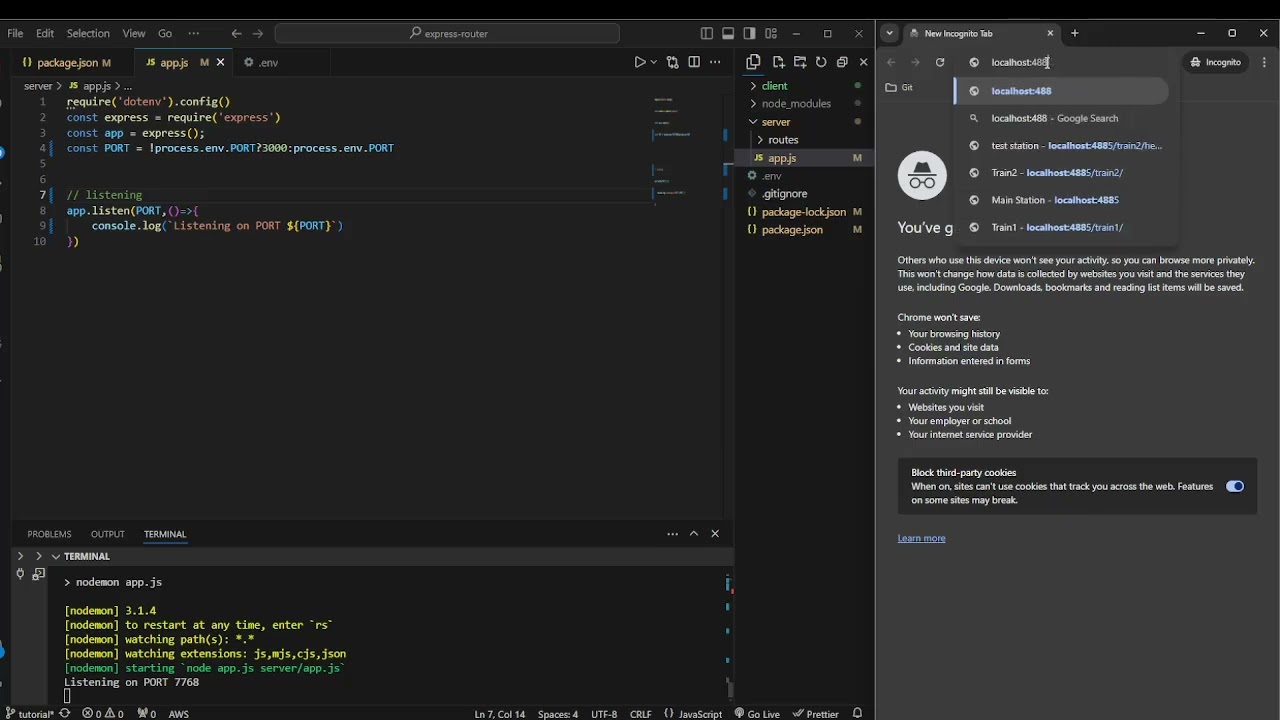Close the Explorer side panel
Viewport: 1280px width, 720px height.
864,62
